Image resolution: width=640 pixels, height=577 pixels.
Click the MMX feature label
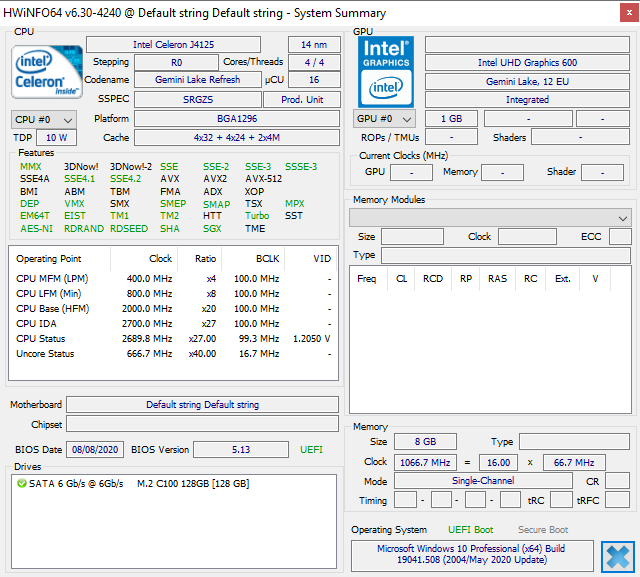[x=31, y=166]
